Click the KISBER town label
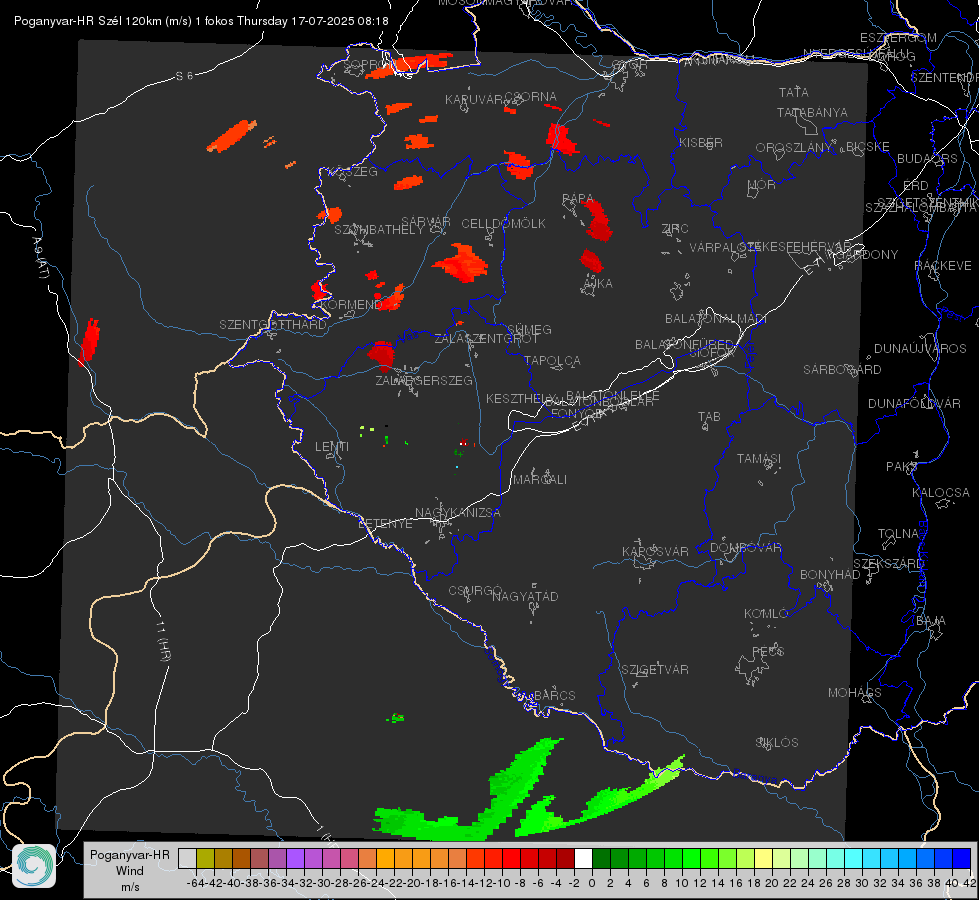The image size is (979, 900). (701, 142)
